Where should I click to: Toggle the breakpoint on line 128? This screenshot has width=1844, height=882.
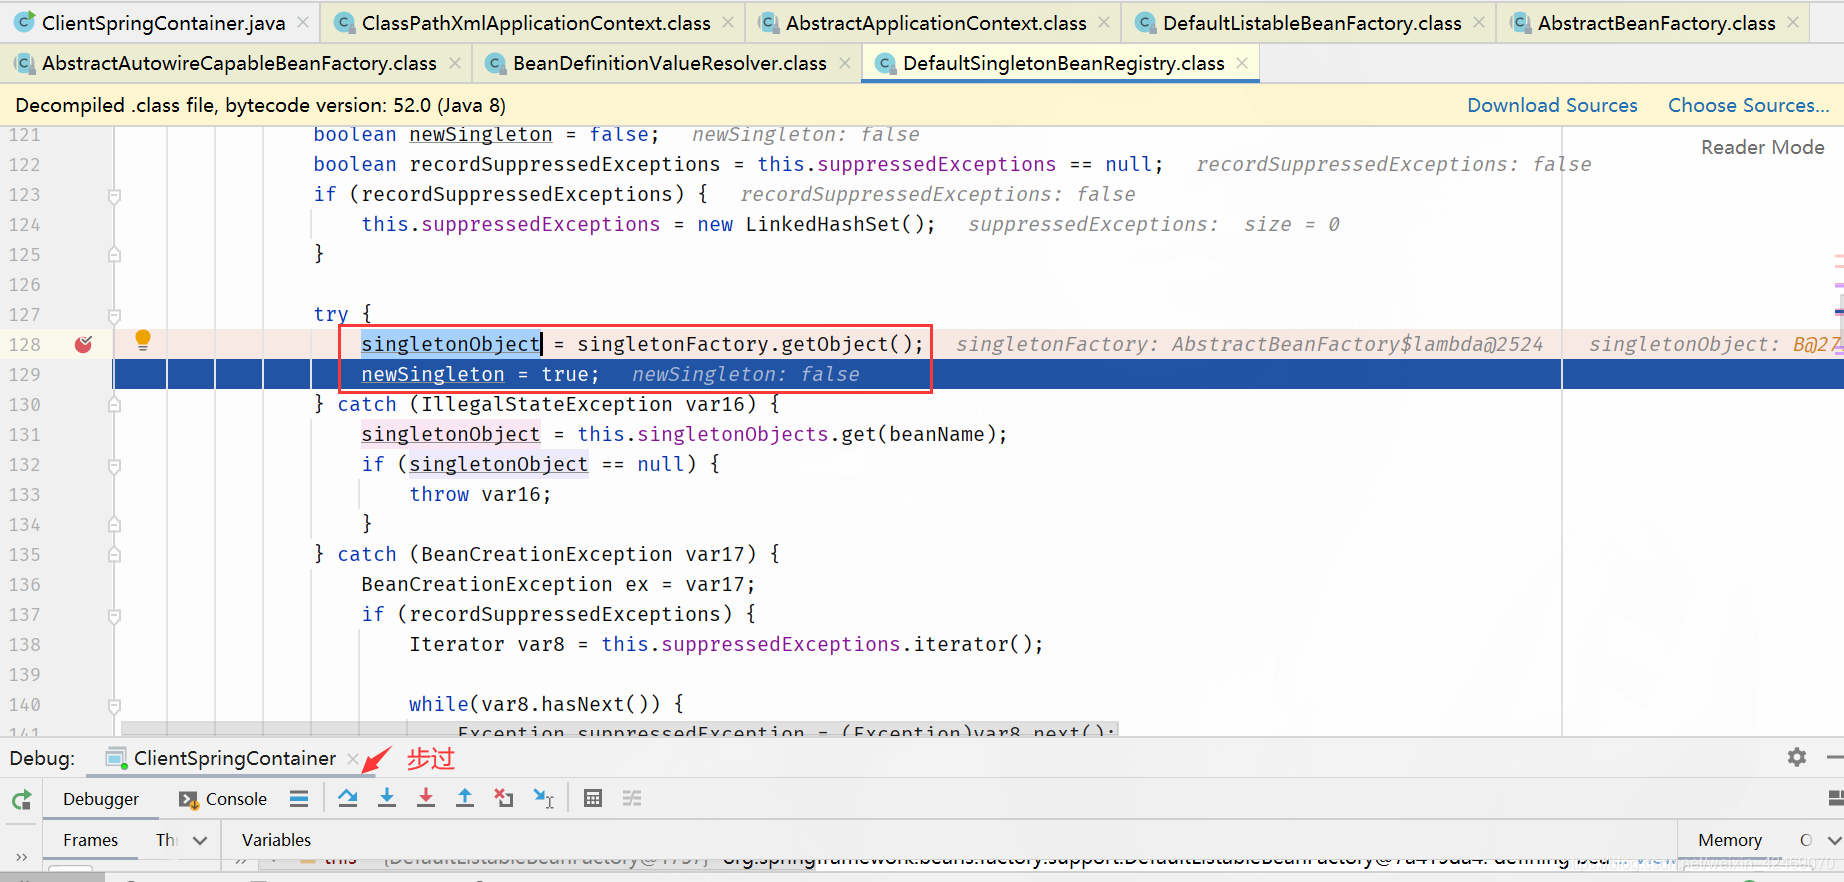84,344
